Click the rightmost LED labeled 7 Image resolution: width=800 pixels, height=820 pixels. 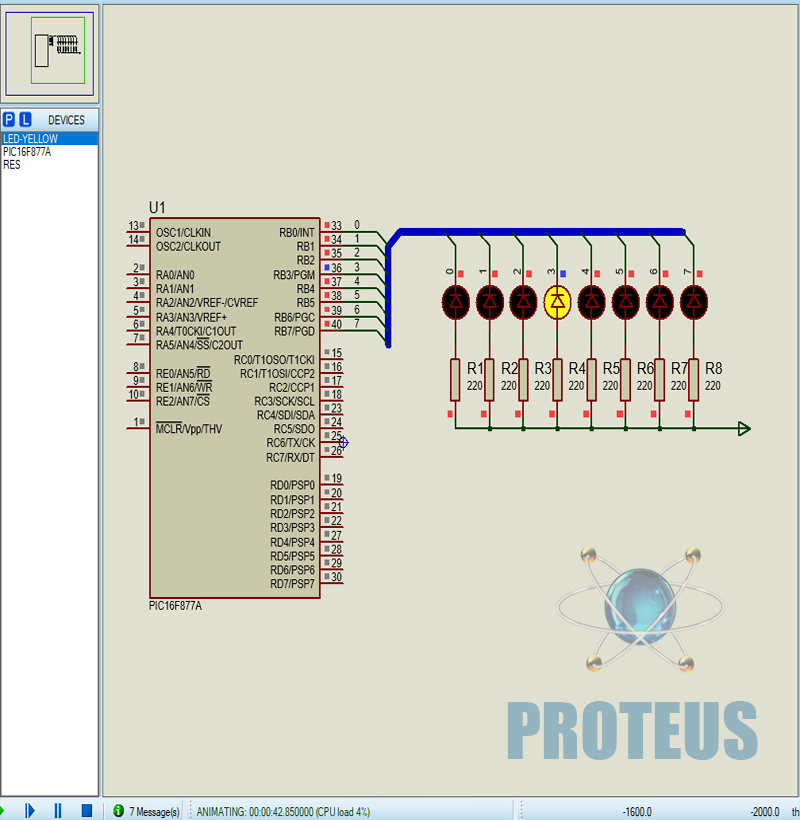point(693,300)
